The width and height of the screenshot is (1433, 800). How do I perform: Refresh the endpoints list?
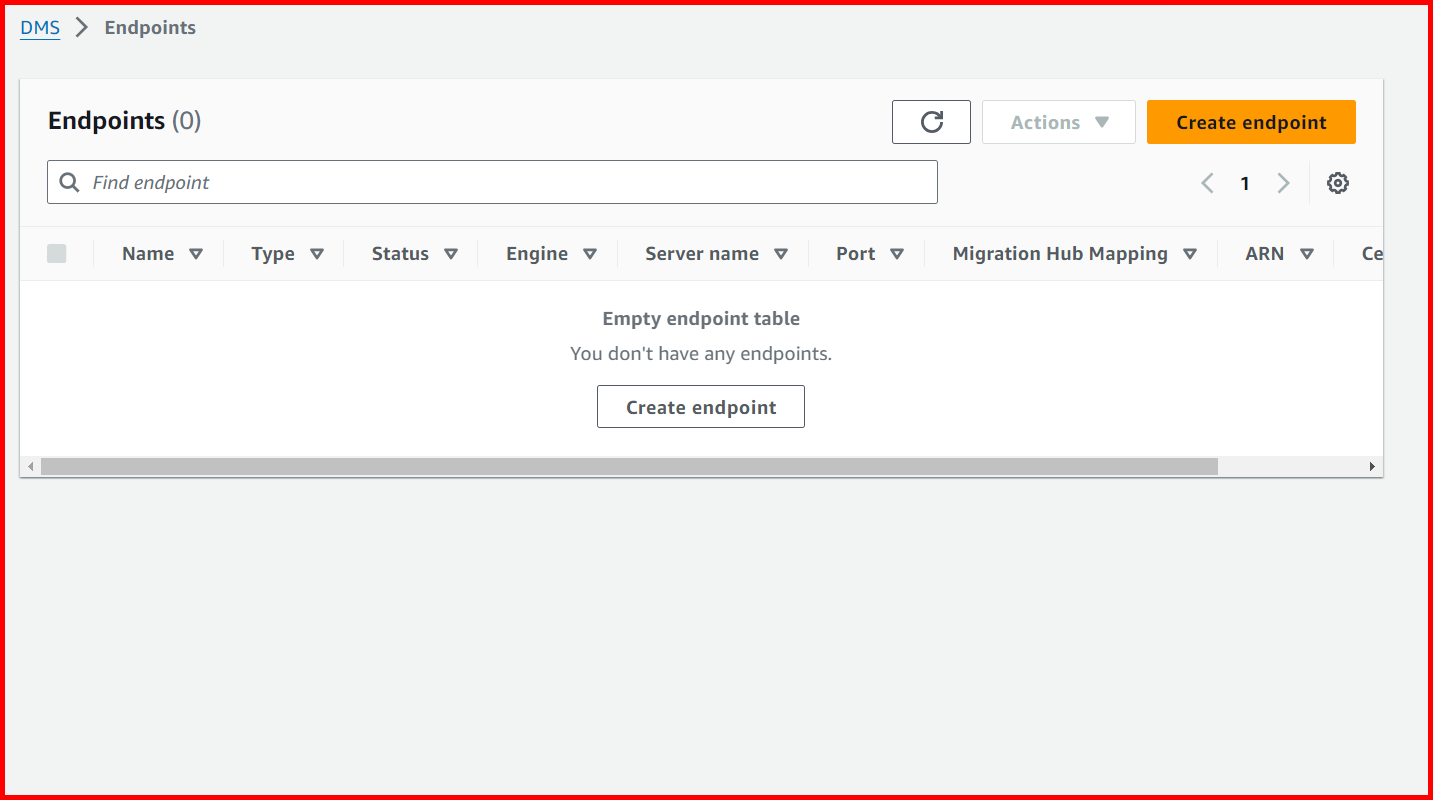(931, 121)
